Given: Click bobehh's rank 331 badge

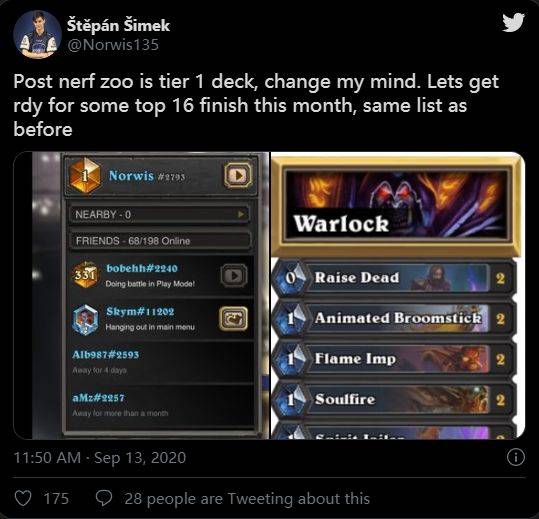Looking at the screenshot, I should [x=85, y=275].
